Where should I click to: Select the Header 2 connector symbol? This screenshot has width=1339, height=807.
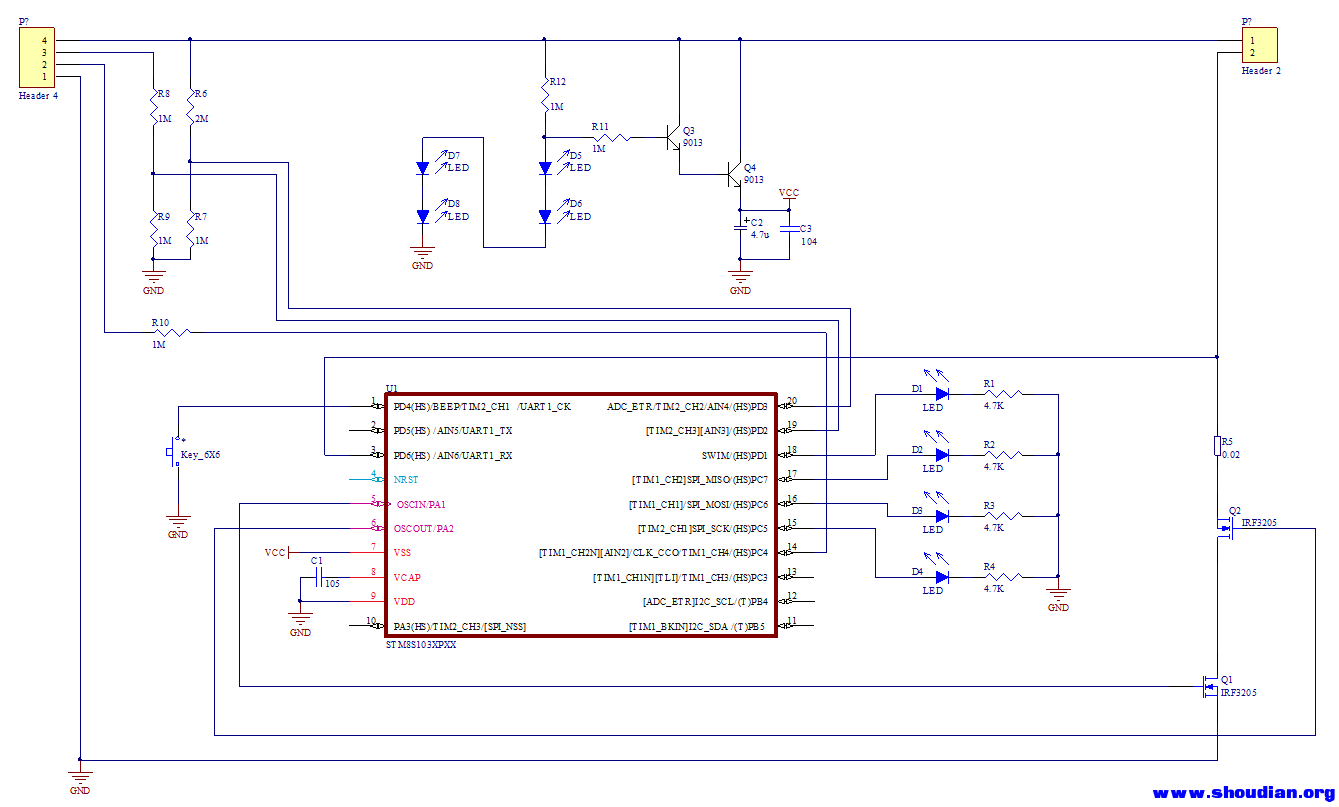pyautogui.click(x=1259, y=46)
